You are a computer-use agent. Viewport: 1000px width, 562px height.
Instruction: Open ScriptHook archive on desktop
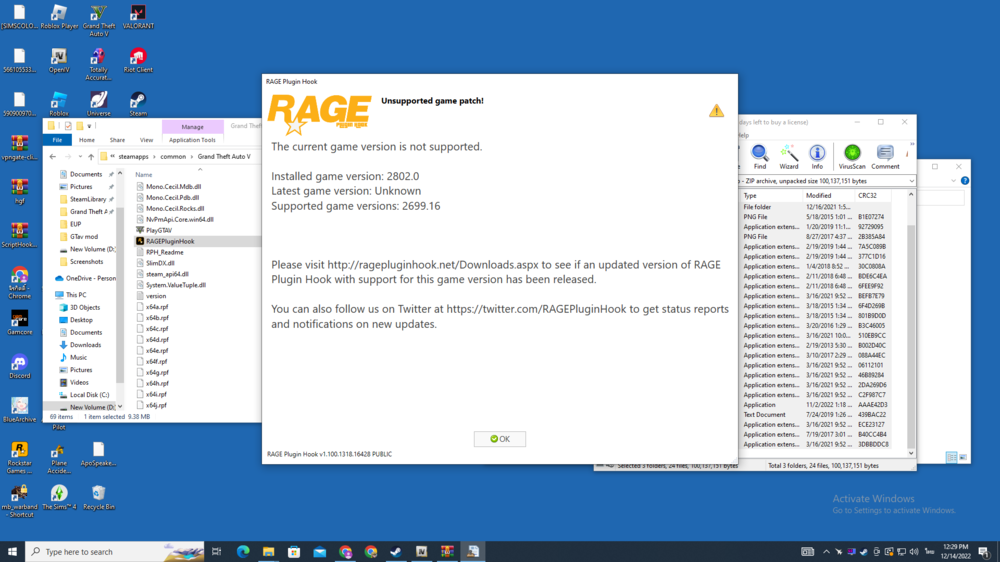tap(19, 234)
